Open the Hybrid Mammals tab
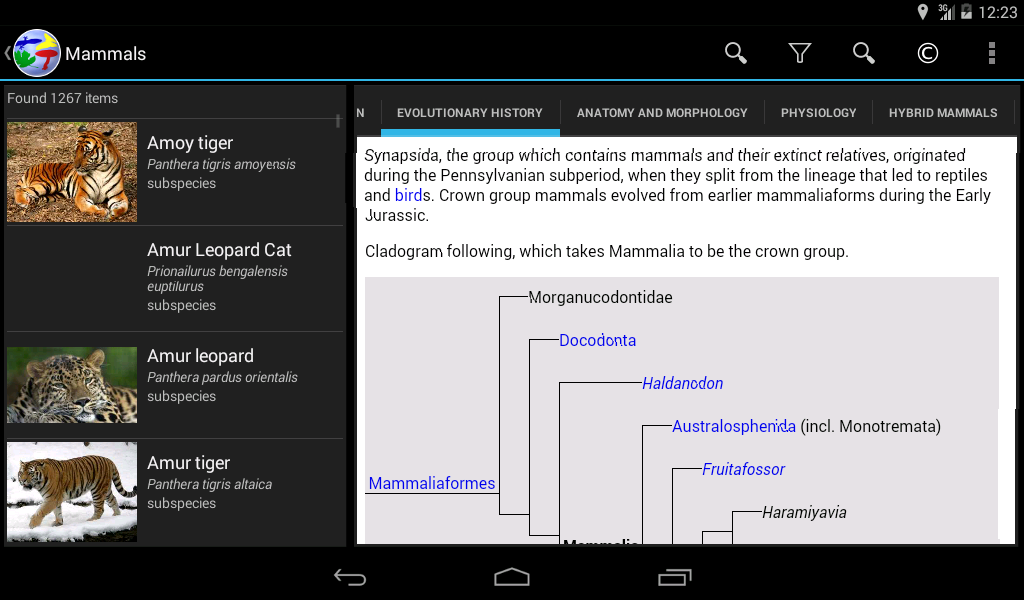Viewport: 1024px width, 600px height. click(x=942, y=113)
